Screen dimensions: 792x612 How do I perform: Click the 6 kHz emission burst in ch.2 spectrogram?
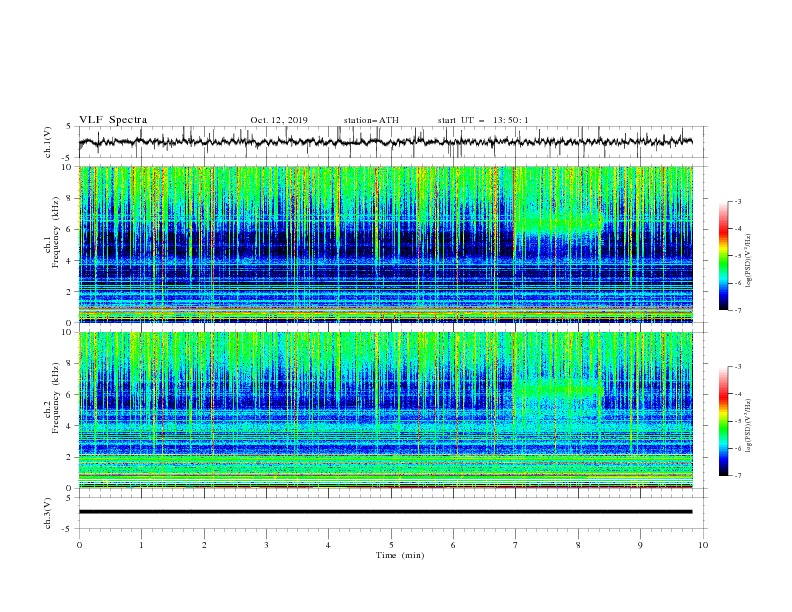pos(558,389)
